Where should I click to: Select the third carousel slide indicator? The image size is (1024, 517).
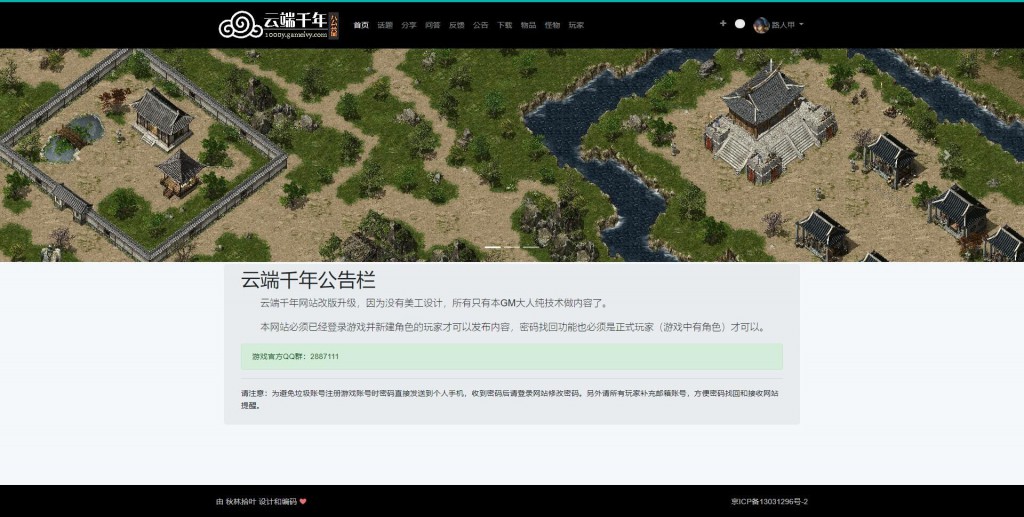click(x=532, y=247)
